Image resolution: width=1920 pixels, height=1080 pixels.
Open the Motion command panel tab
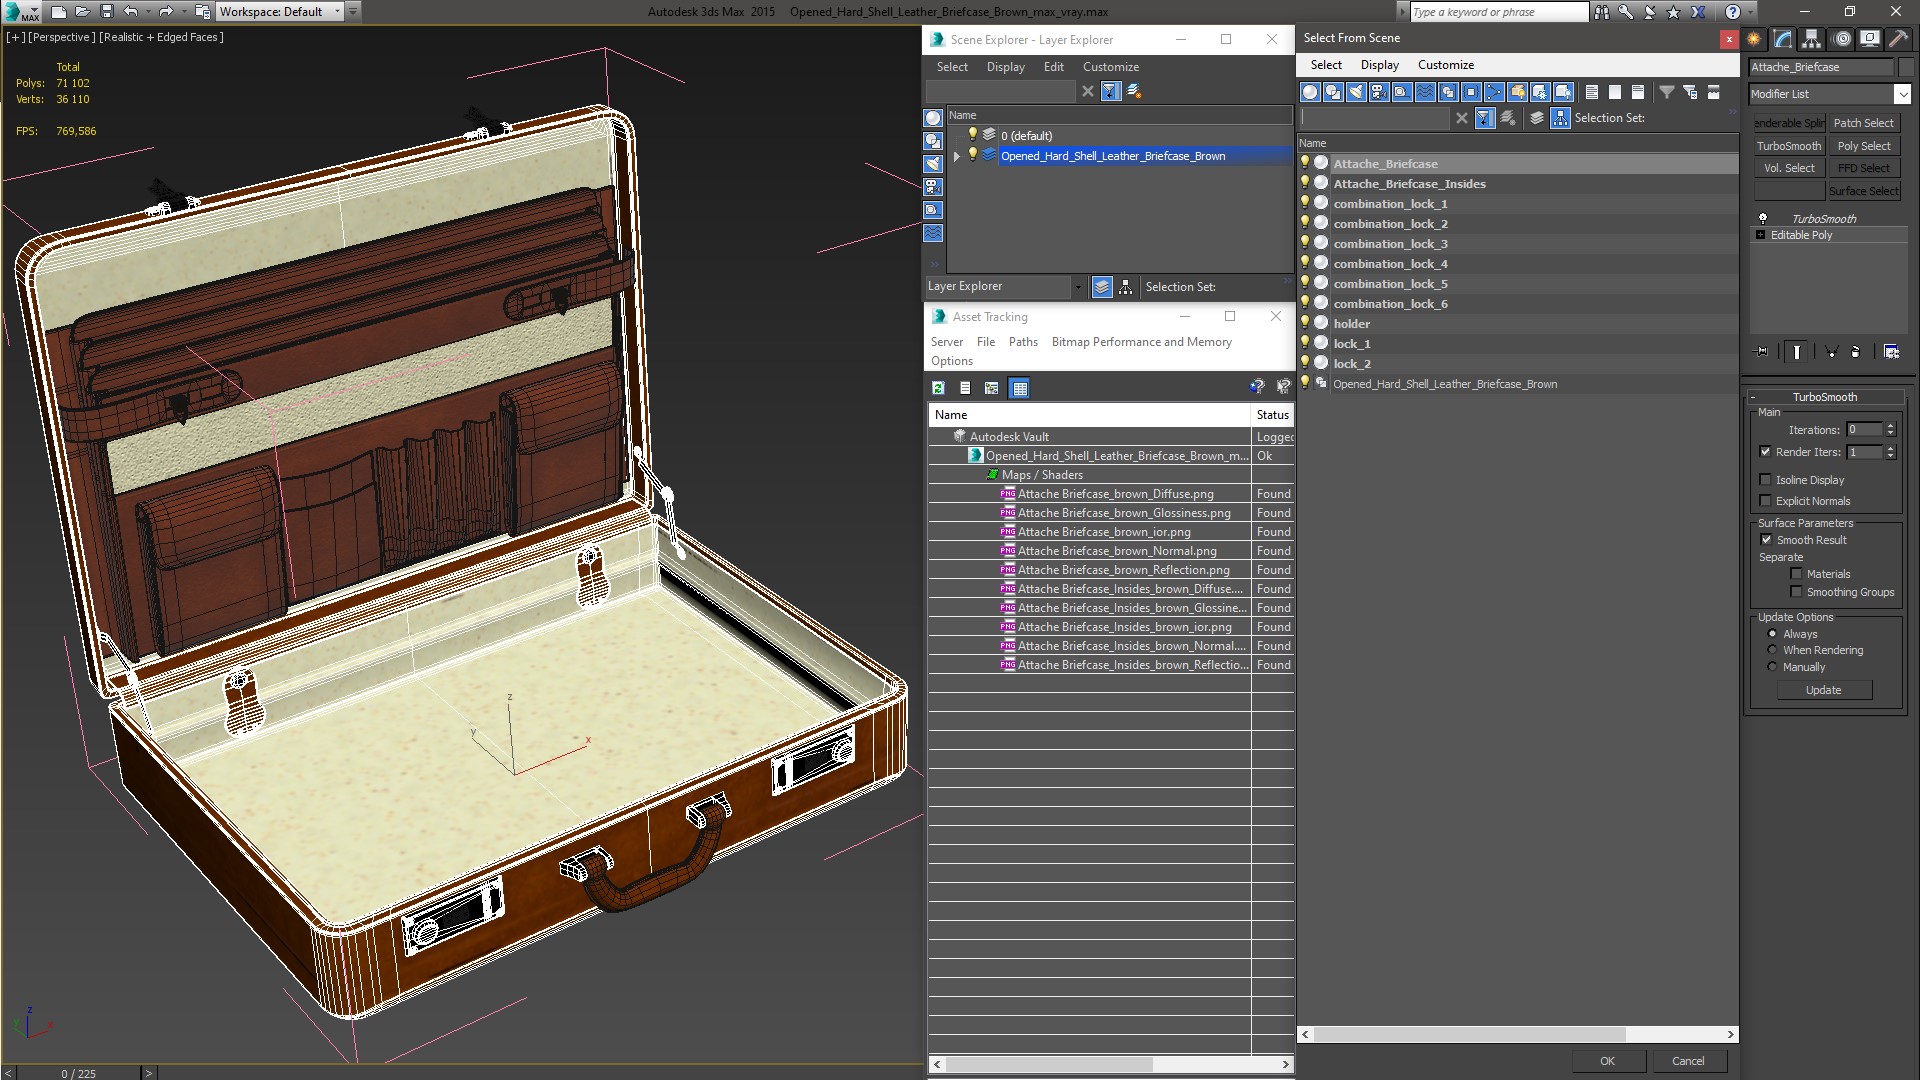coord(1842,39)
